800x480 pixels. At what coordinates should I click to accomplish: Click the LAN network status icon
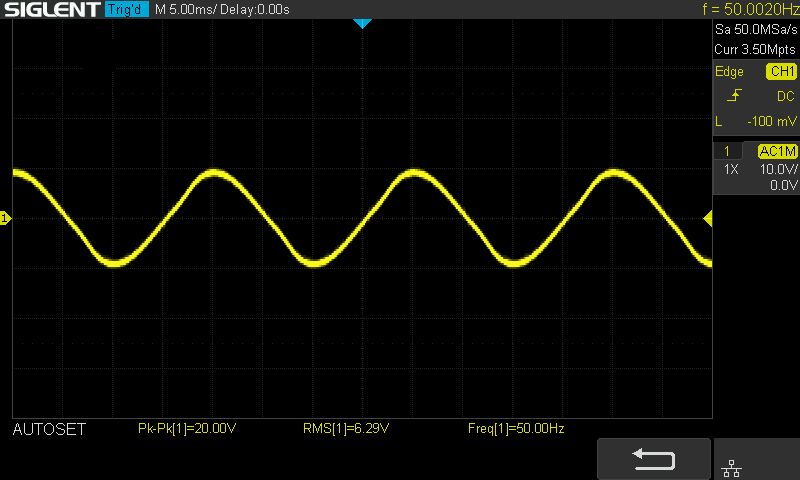731,468
